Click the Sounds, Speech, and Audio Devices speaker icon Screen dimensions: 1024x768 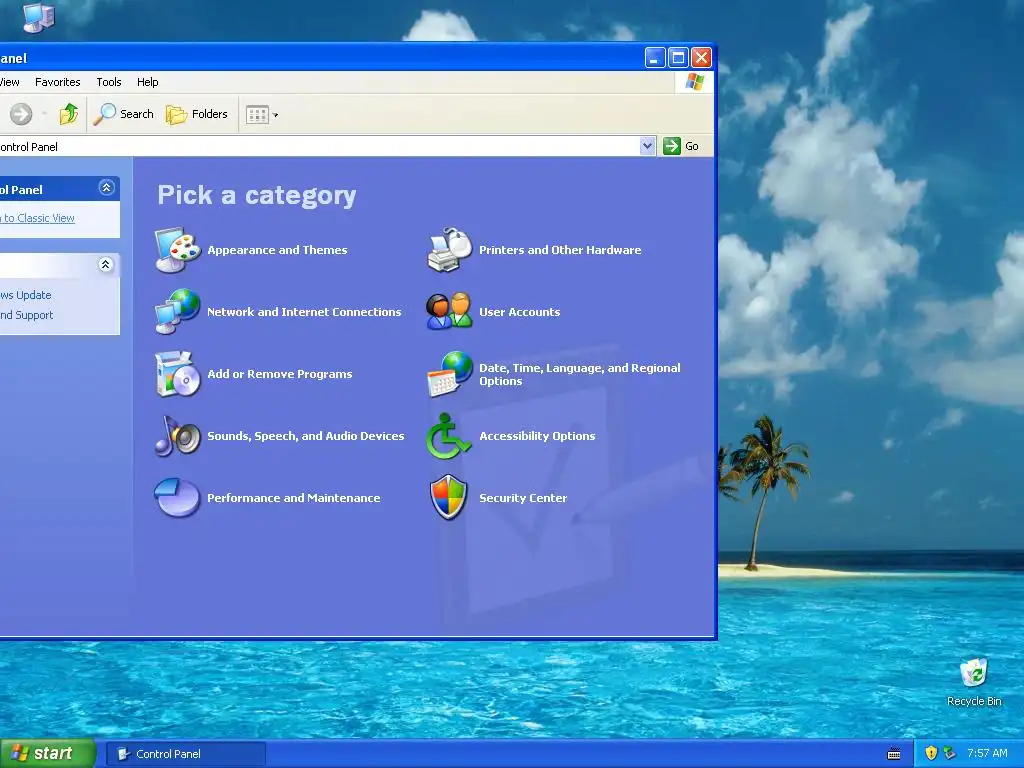pos(178,436)
